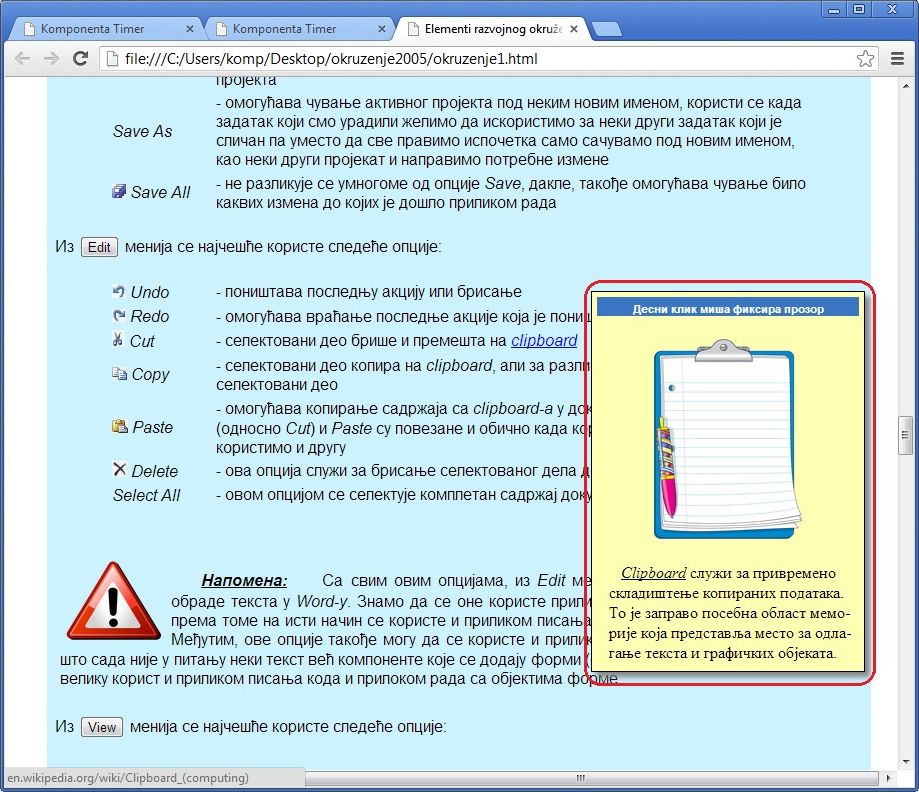Viewport: 919px width, 792px height.
Task: Open a new tab with the new-tab button
Action: click(607, 29)
